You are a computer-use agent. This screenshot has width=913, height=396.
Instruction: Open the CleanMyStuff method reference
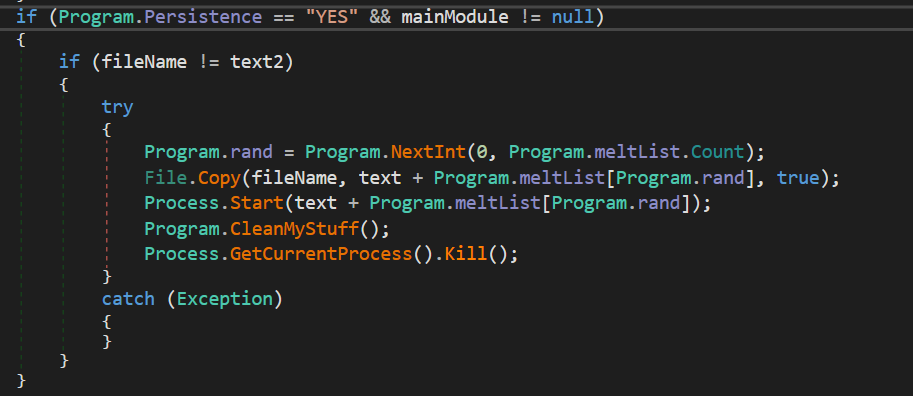click(x=294, y=229)
